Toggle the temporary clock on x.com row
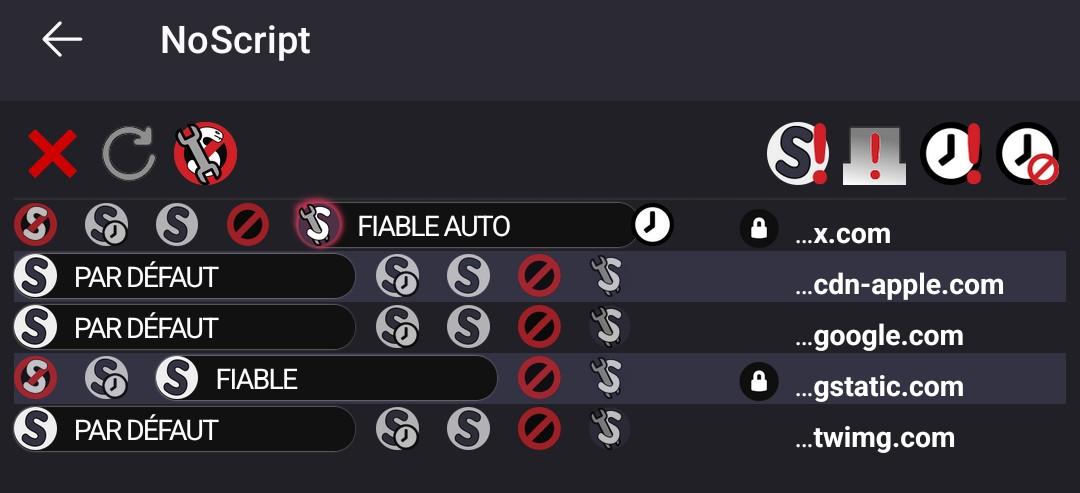1080x493 pixels. [x=652, y=226]
